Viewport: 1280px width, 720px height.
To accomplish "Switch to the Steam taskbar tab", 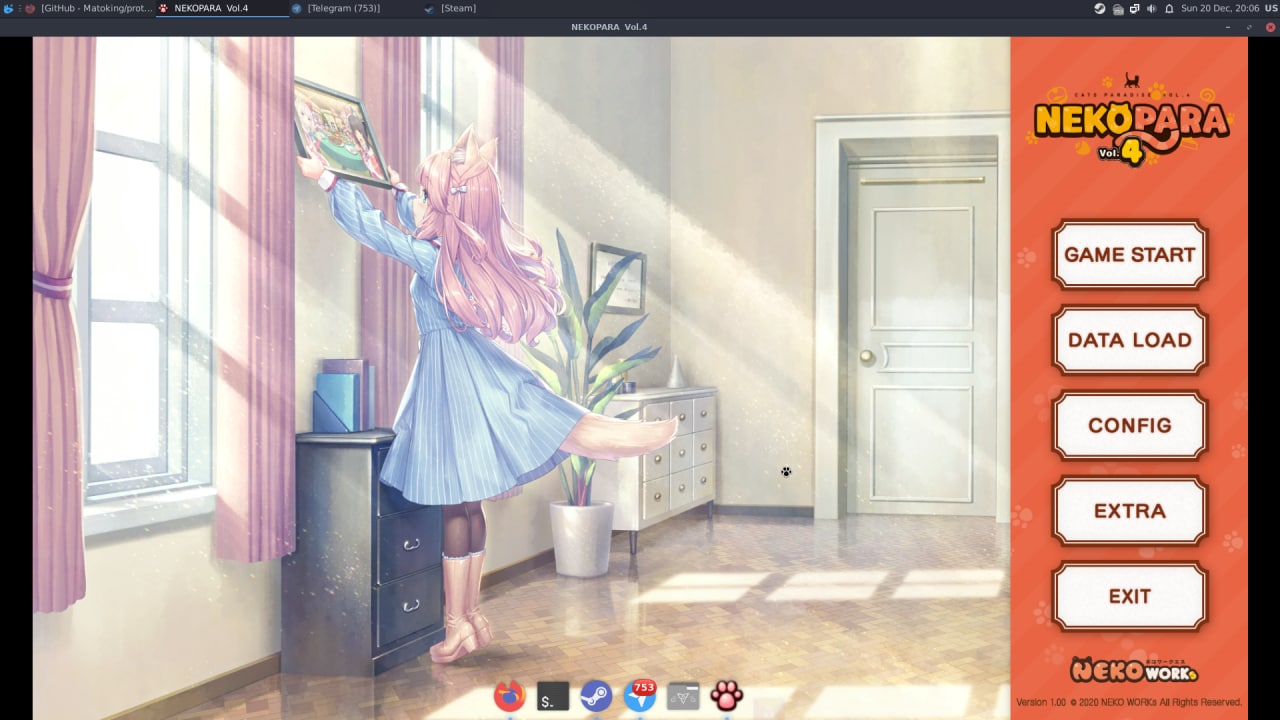I will [x=488, y=8].
